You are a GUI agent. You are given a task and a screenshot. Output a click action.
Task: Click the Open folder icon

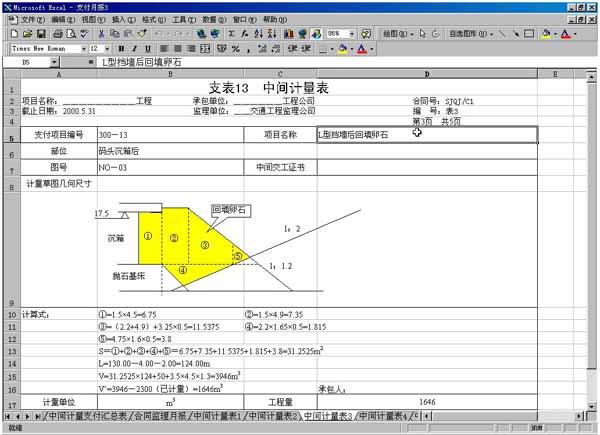pos(28,33)
